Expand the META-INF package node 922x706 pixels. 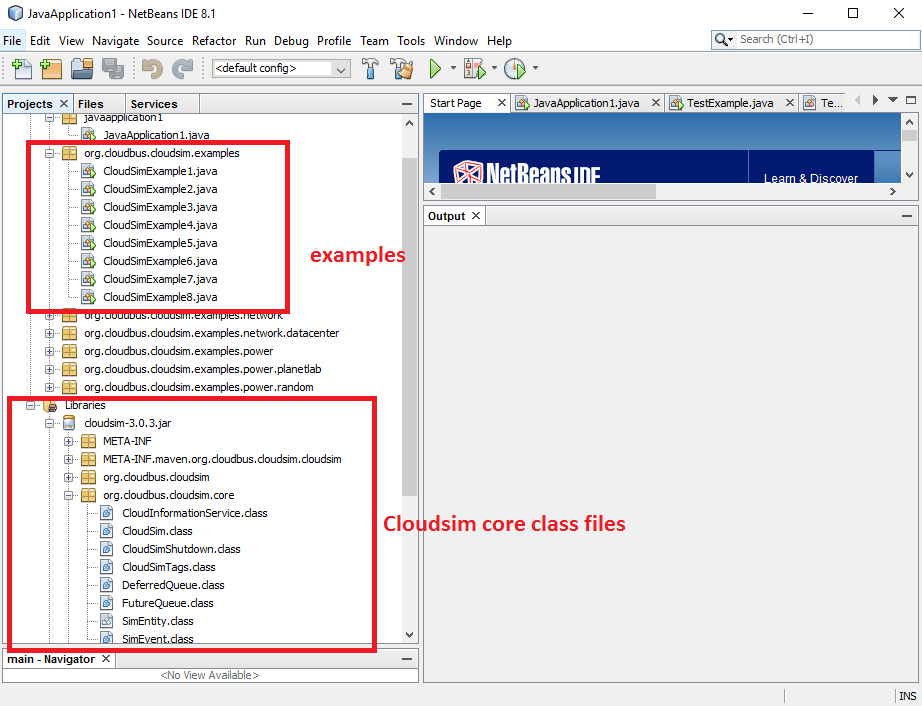point(68,441)
